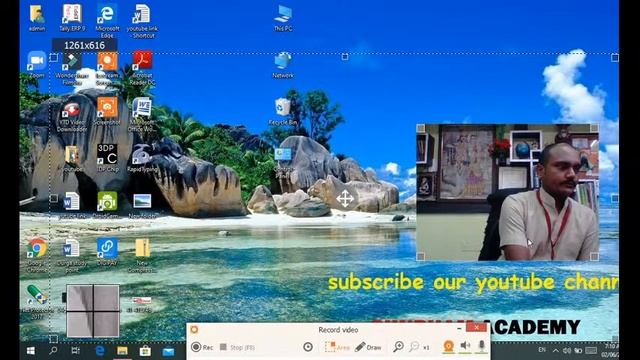Toggle the webcam icon in recorder toolbar

pos(449,347)
